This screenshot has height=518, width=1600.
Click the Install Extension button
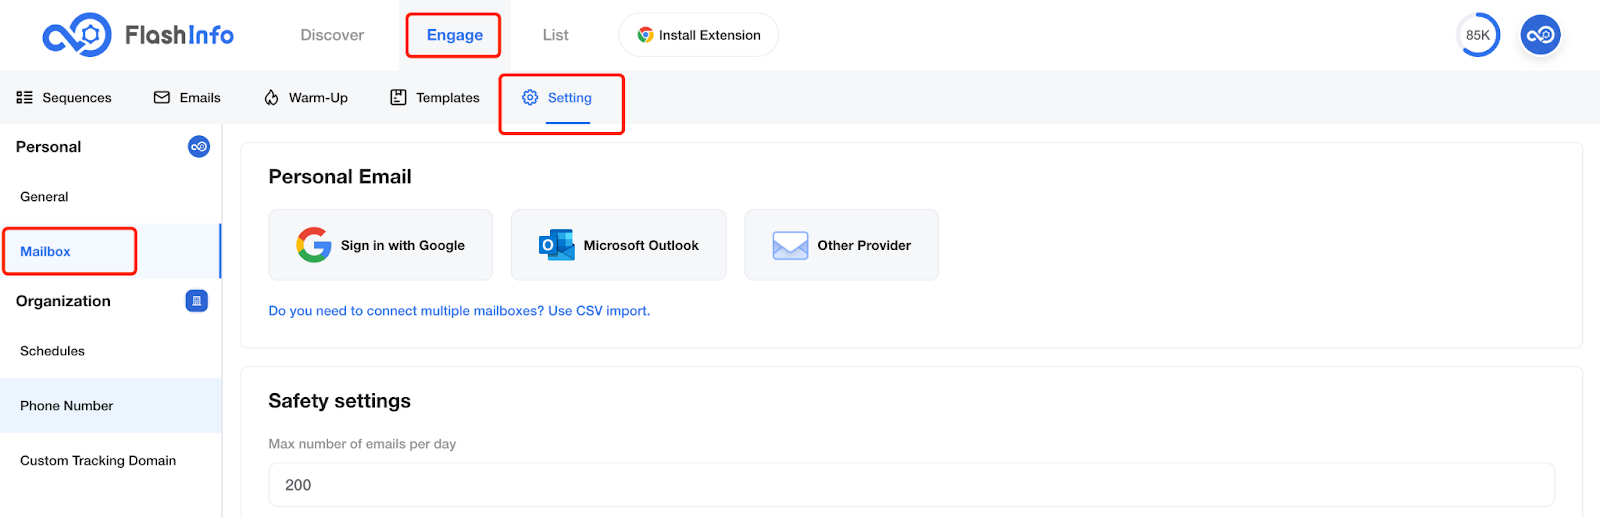[699, 35]
